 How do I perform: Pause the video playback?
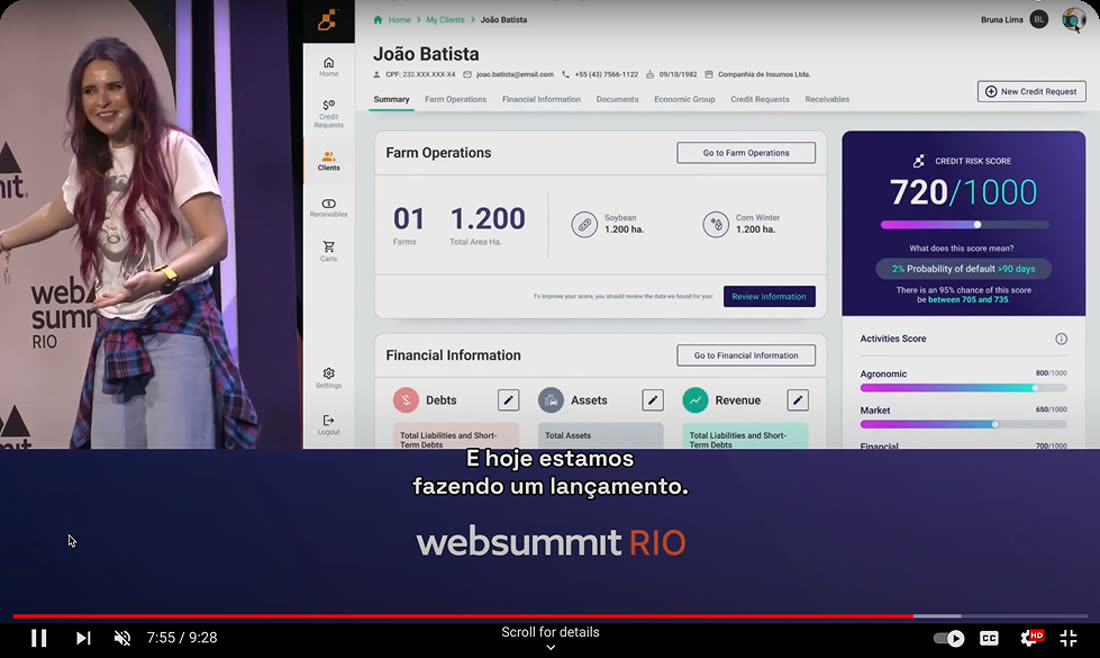[39, 638]
